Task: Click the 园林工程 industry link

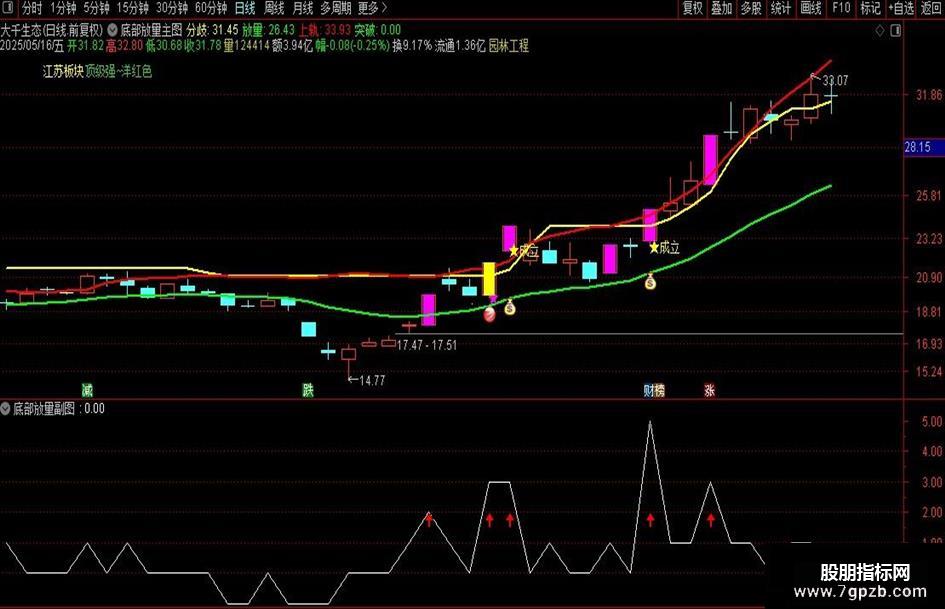Action: point(508,46)
